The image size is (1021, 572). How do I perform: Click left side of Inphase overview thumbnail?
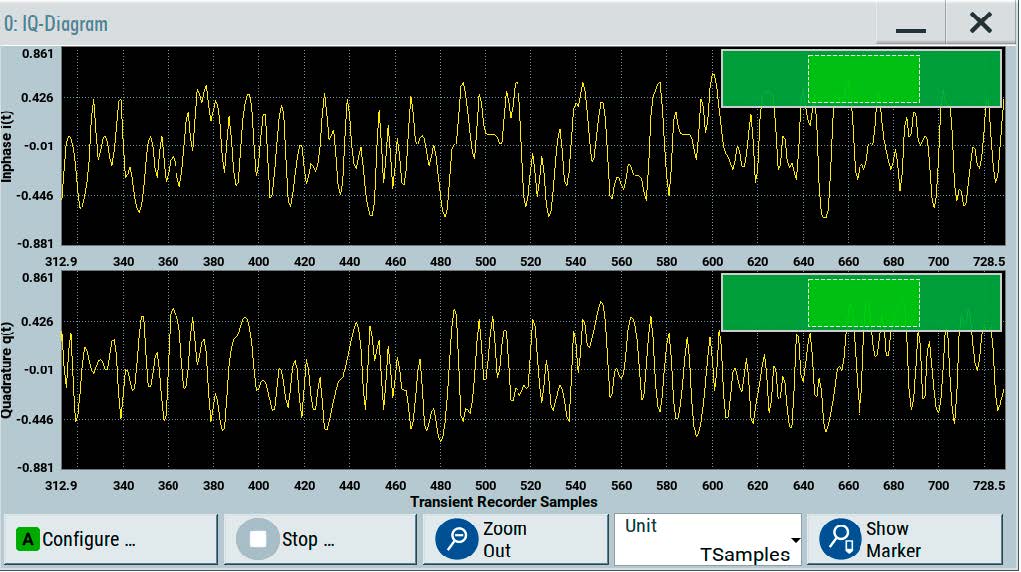coord(764,78)
